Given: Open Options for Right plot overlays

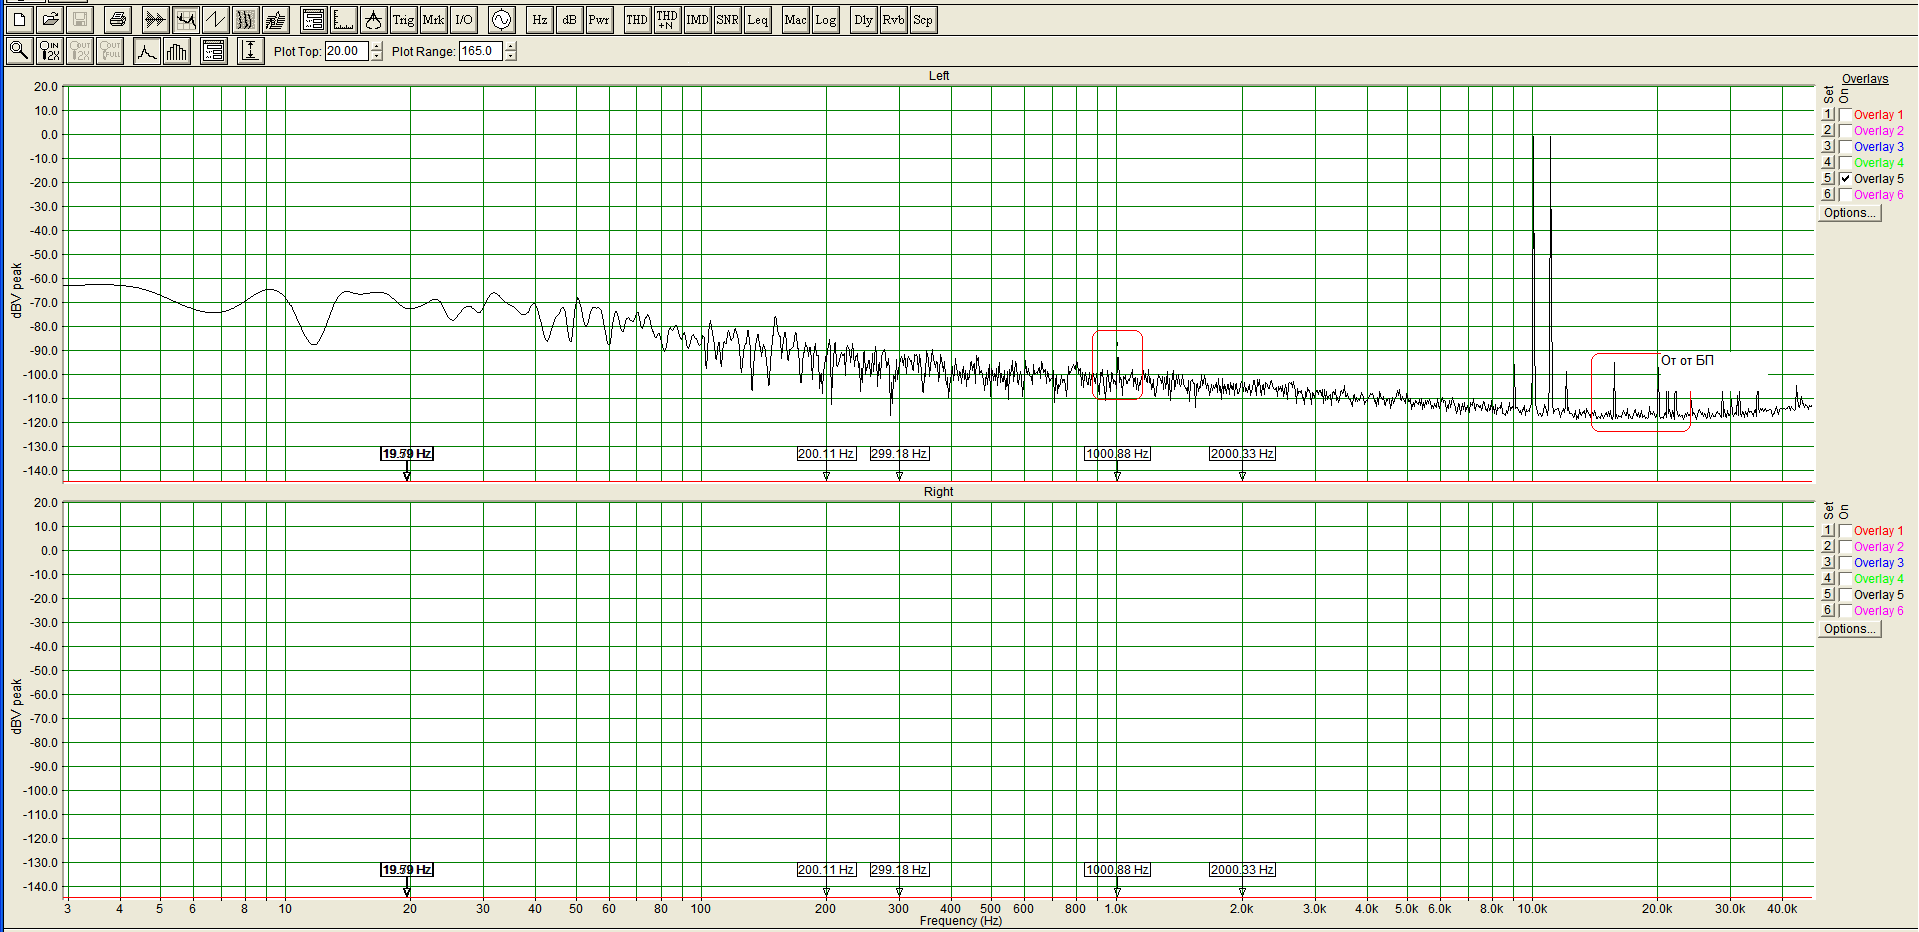Looking at the screenshot, I should pyautogui.click(x=1849, y=629).
